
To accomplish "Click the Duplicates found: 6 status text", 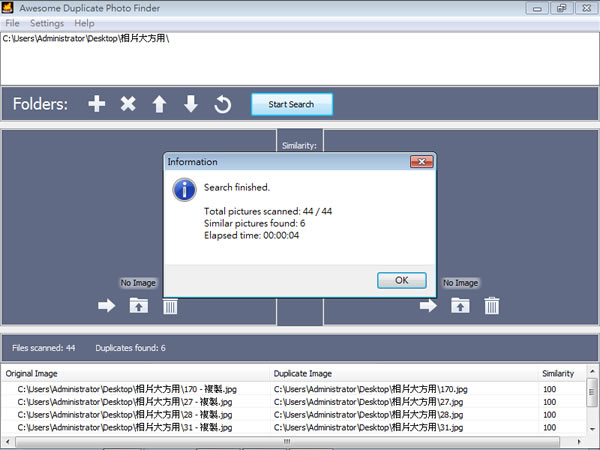I will click(130, 348).
